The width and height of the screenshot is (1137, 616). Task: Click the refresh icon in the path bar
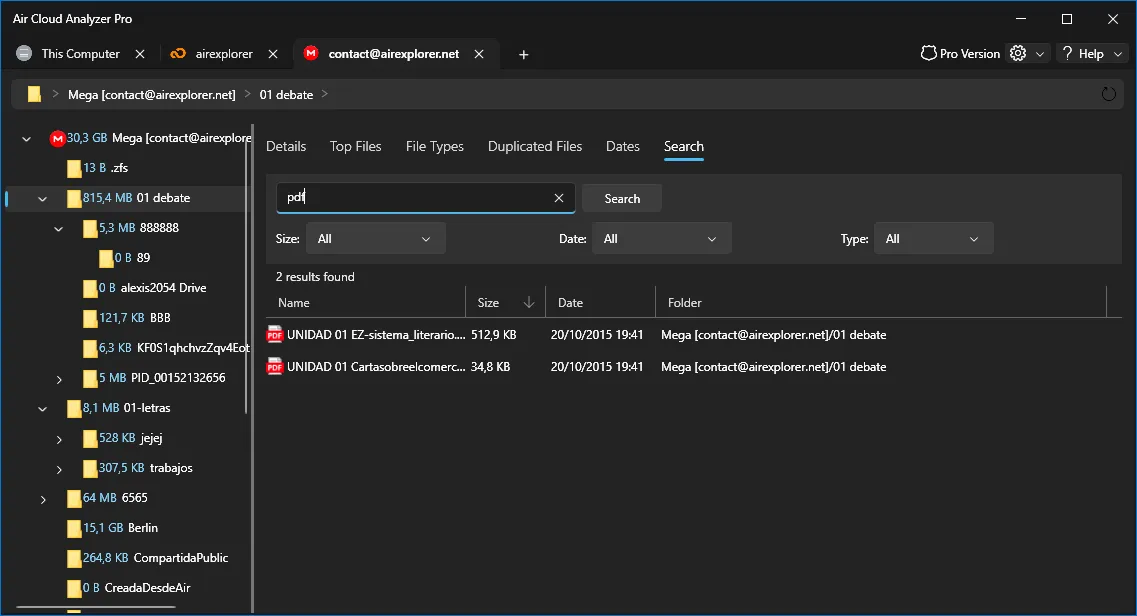[1108, 94]
